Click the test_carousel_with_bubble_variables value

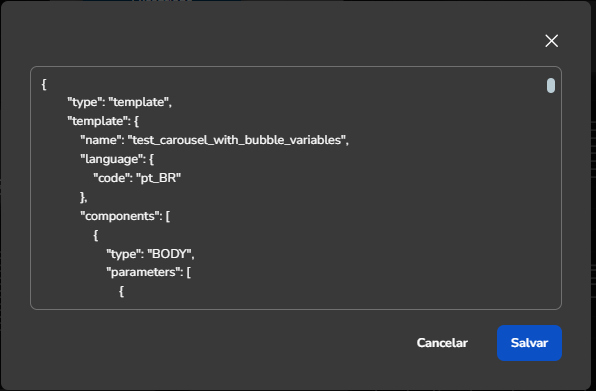[236, 140]
